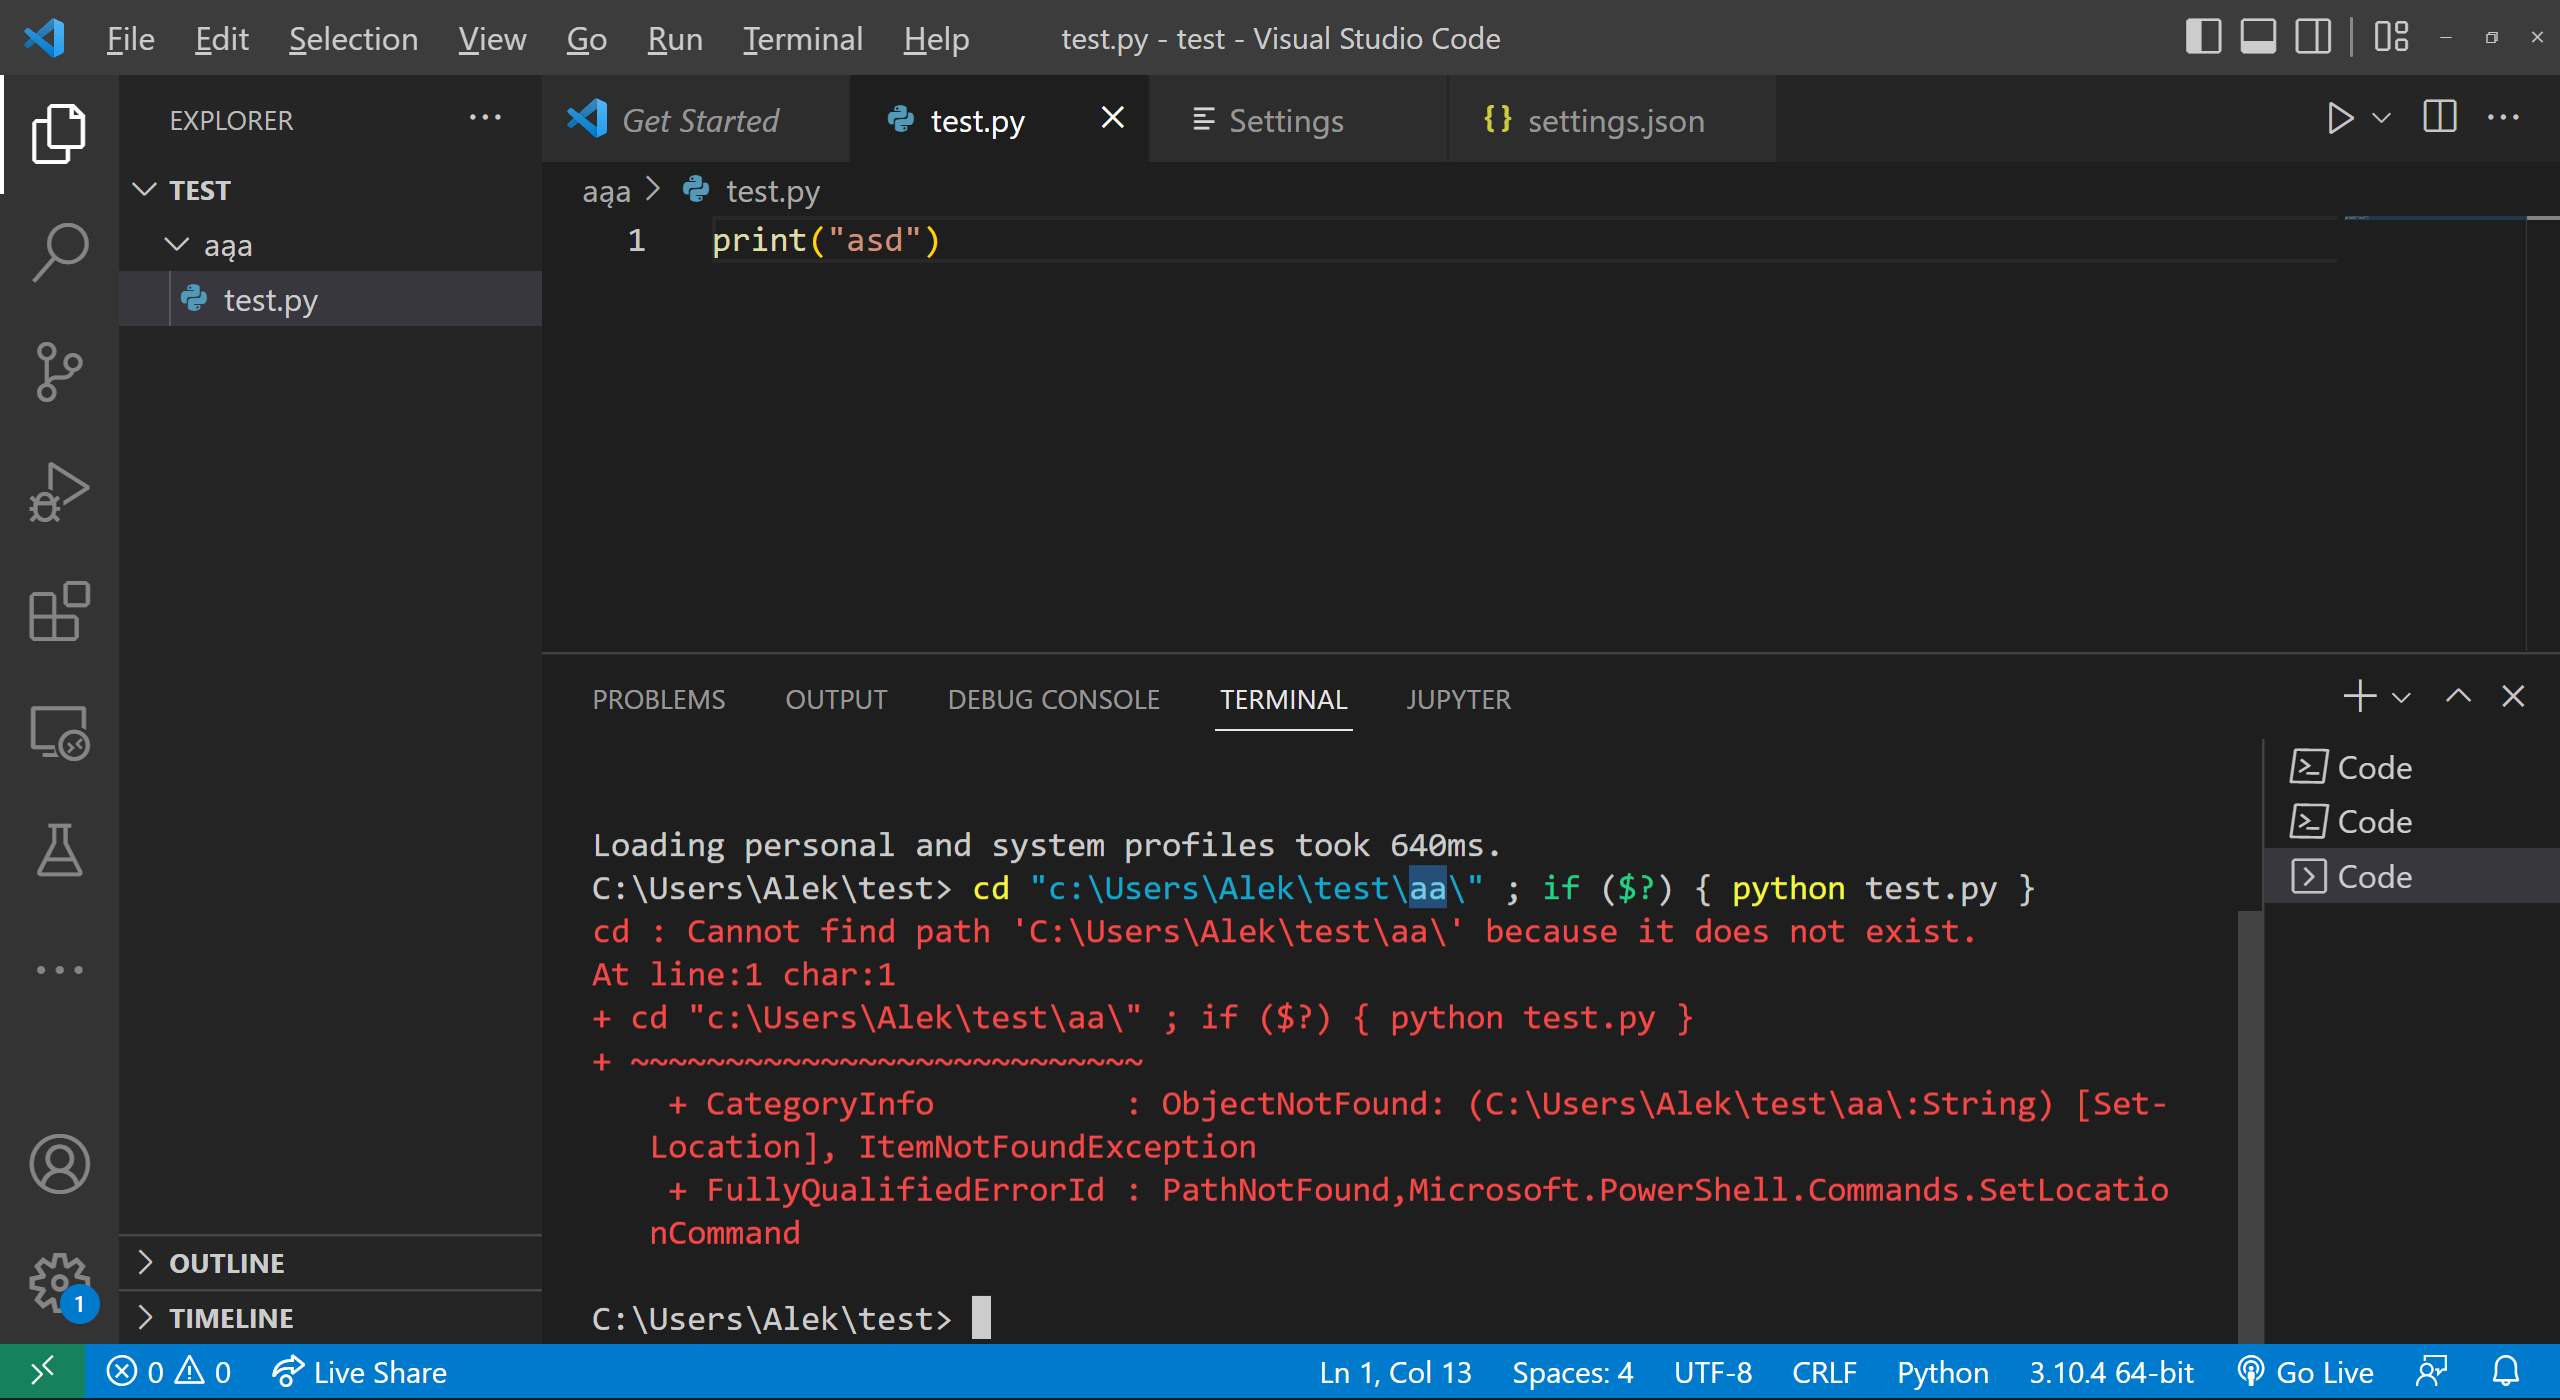The height and width of the screenshot is (1400, 2560).
Task: Open Source Control view icon
Action: [59, 372]
